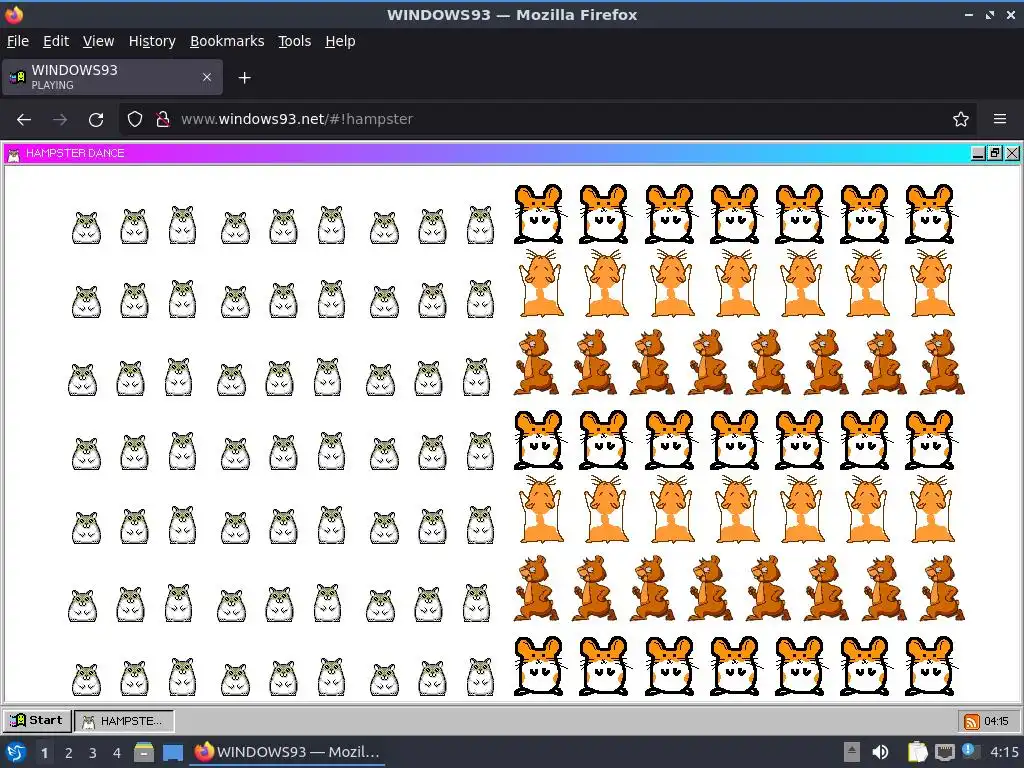
Task: Open the Firefox hamburger menu
Action: point(999,120)
